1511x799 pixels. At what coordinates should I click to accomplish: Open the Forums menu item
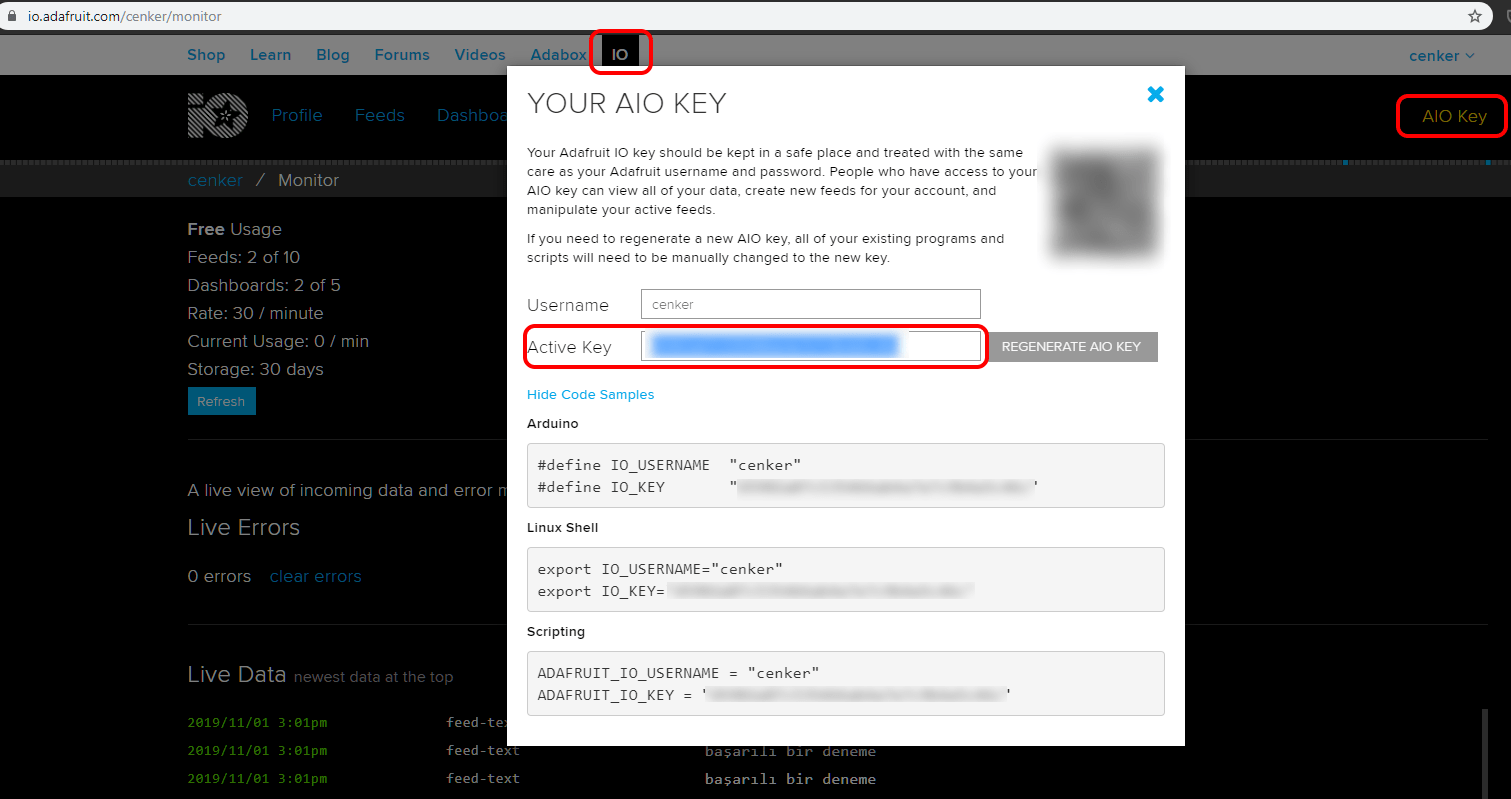tap(402, 55)
